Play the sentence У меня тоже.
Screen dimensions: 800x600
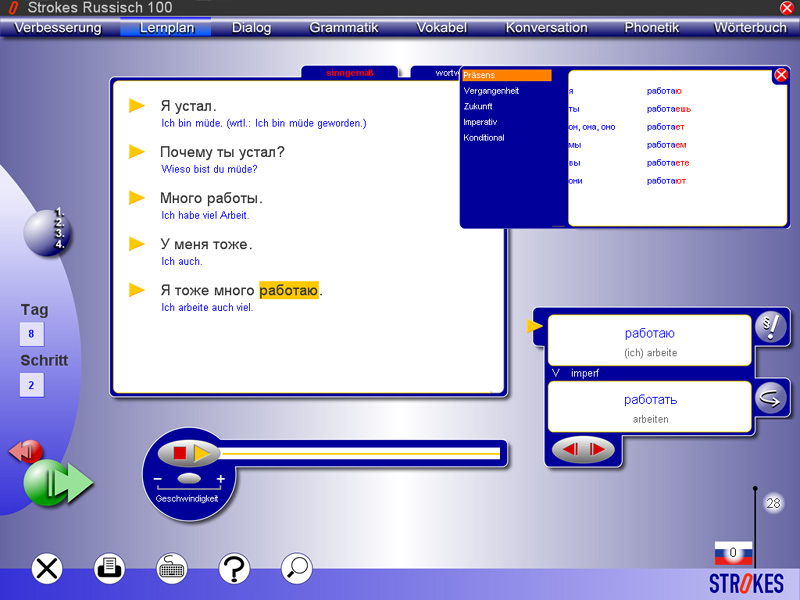137,244
